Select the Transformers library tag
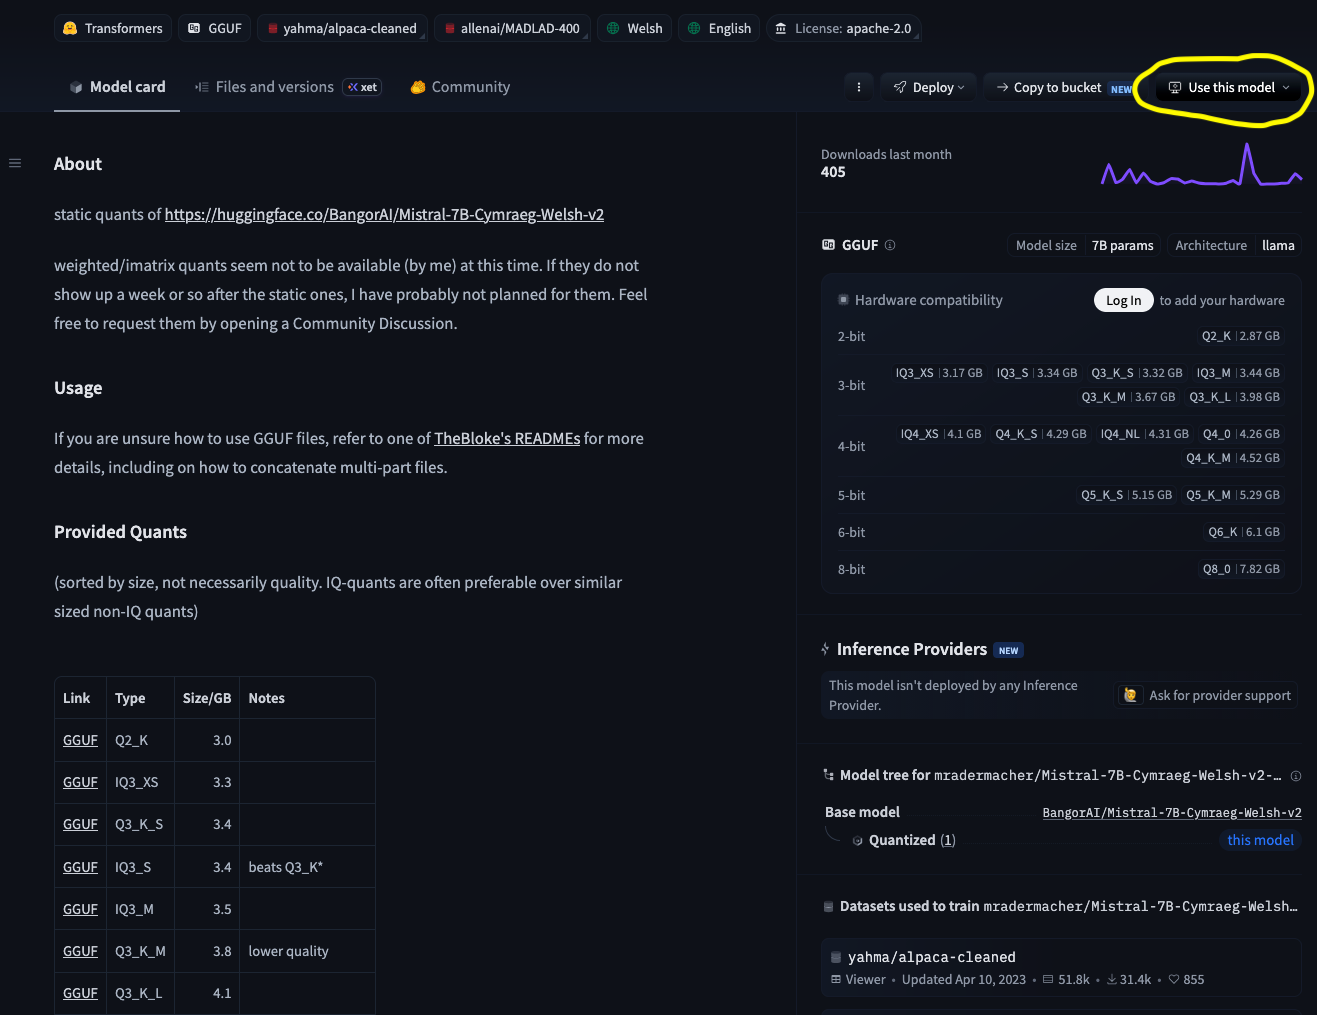The width and height of the screenshot is (1317, 1015). (113, 28)
